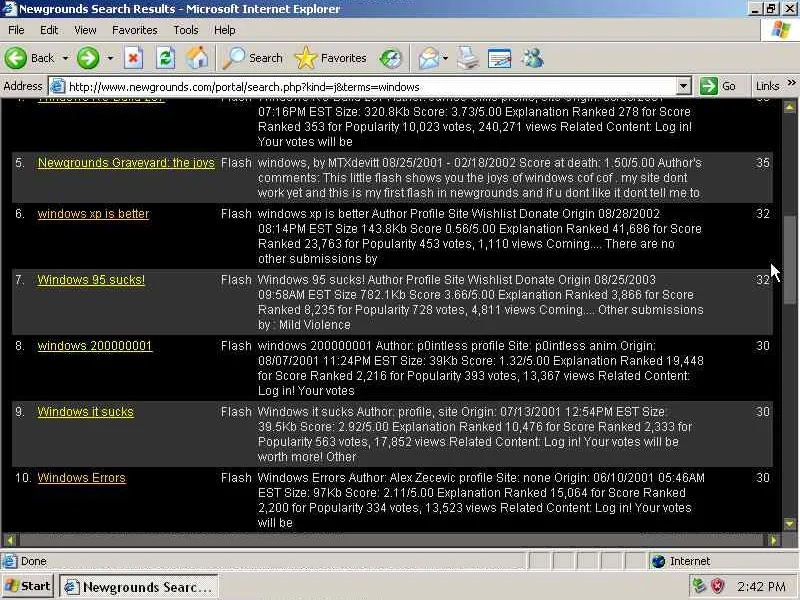
Task: Click the green Forward arrow icon
Action: click(x=88, y=58)
